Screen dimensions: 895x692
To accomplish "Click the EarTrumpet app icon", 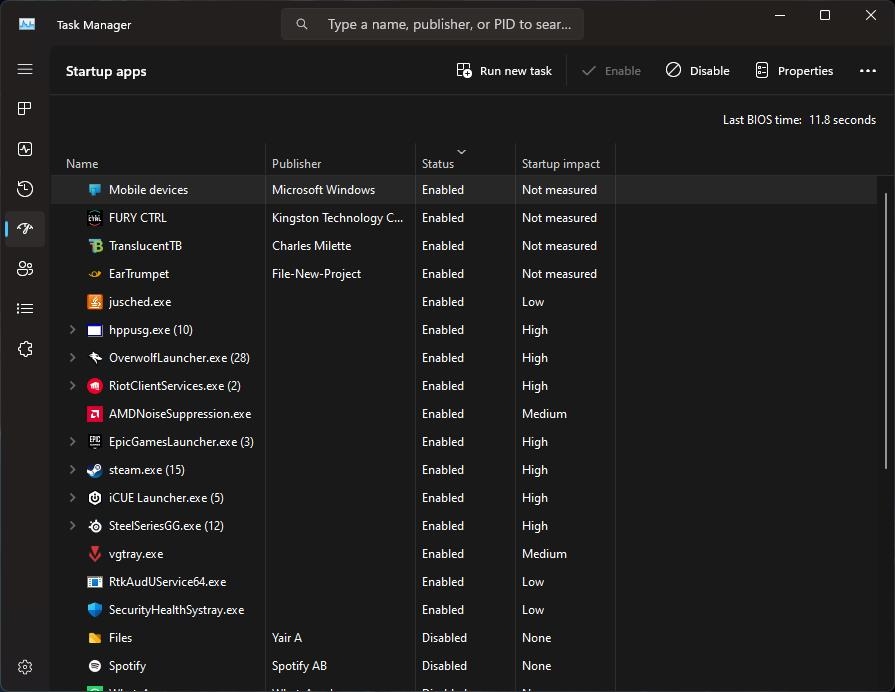I will (95, 273).
